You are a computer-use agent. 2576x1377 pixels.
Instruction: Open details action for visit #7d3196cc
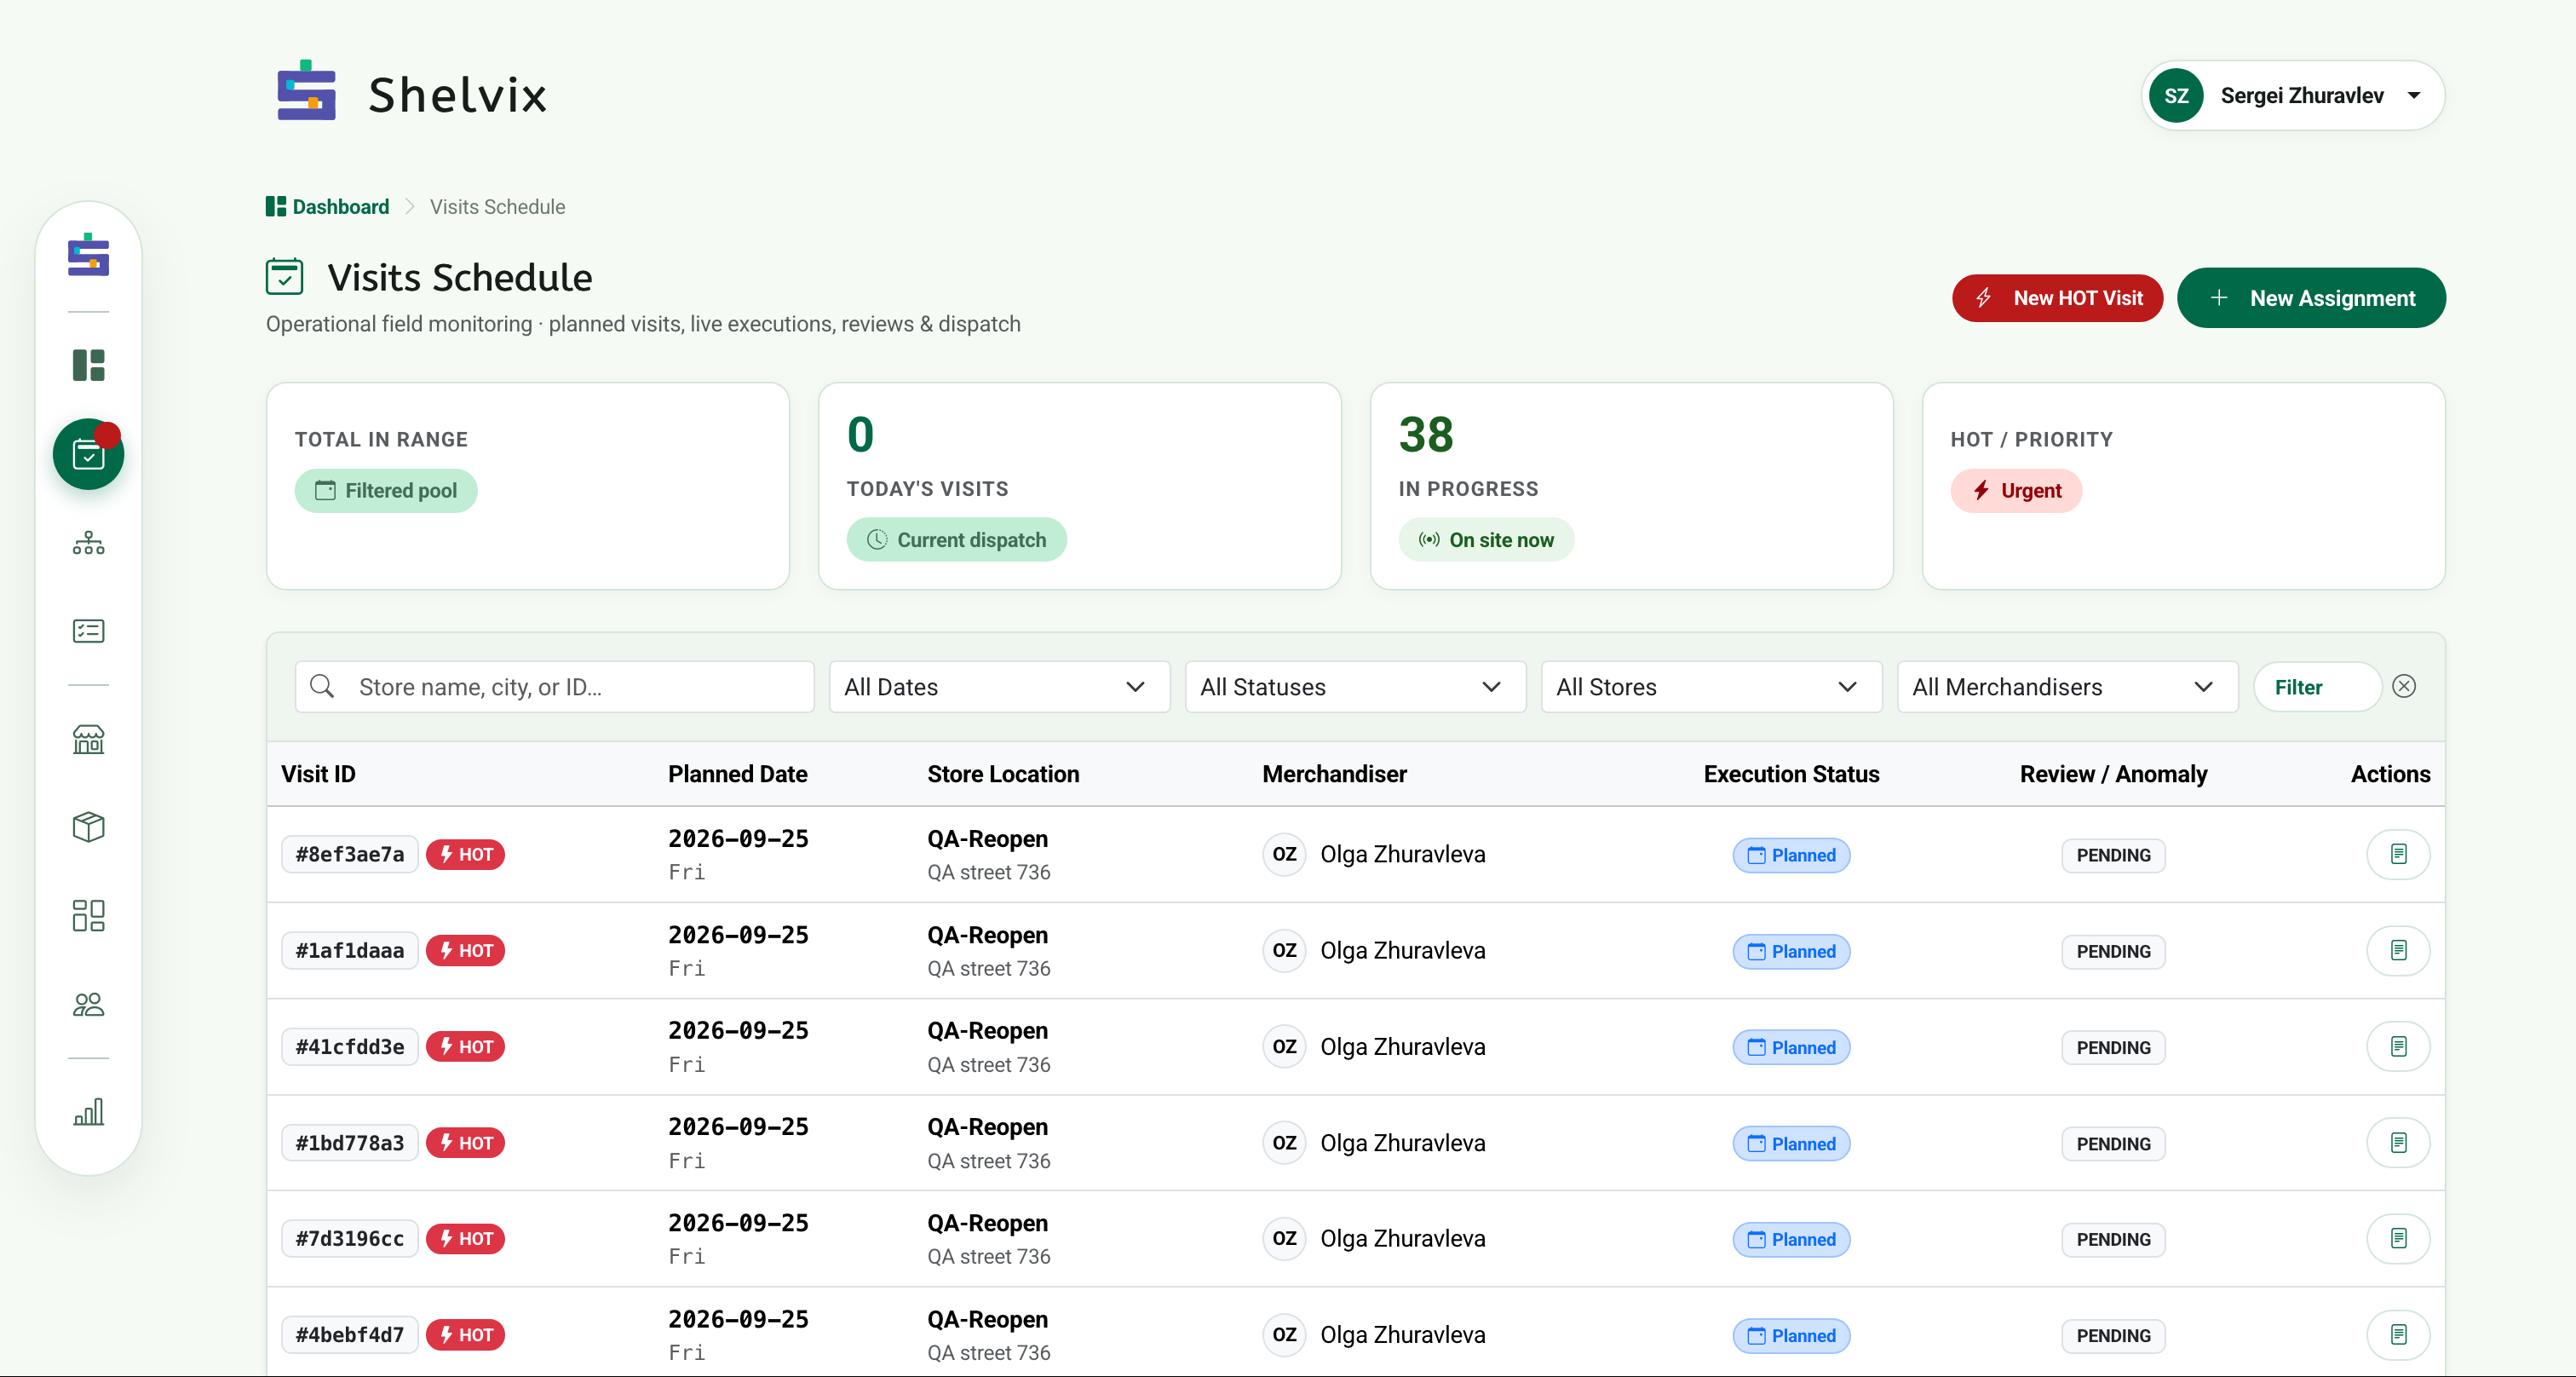point(2398,1238)
